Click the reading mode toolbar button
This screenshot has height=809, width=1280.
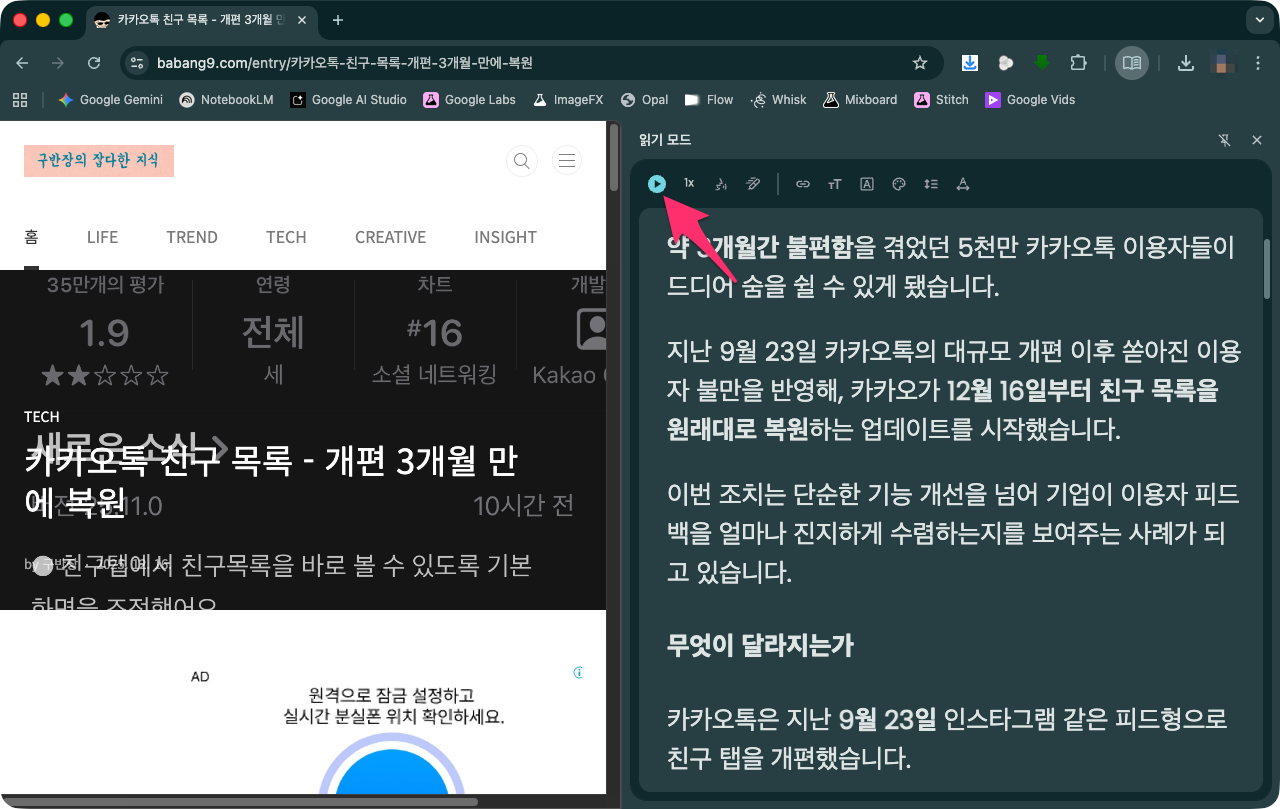tap(1132, 63)
